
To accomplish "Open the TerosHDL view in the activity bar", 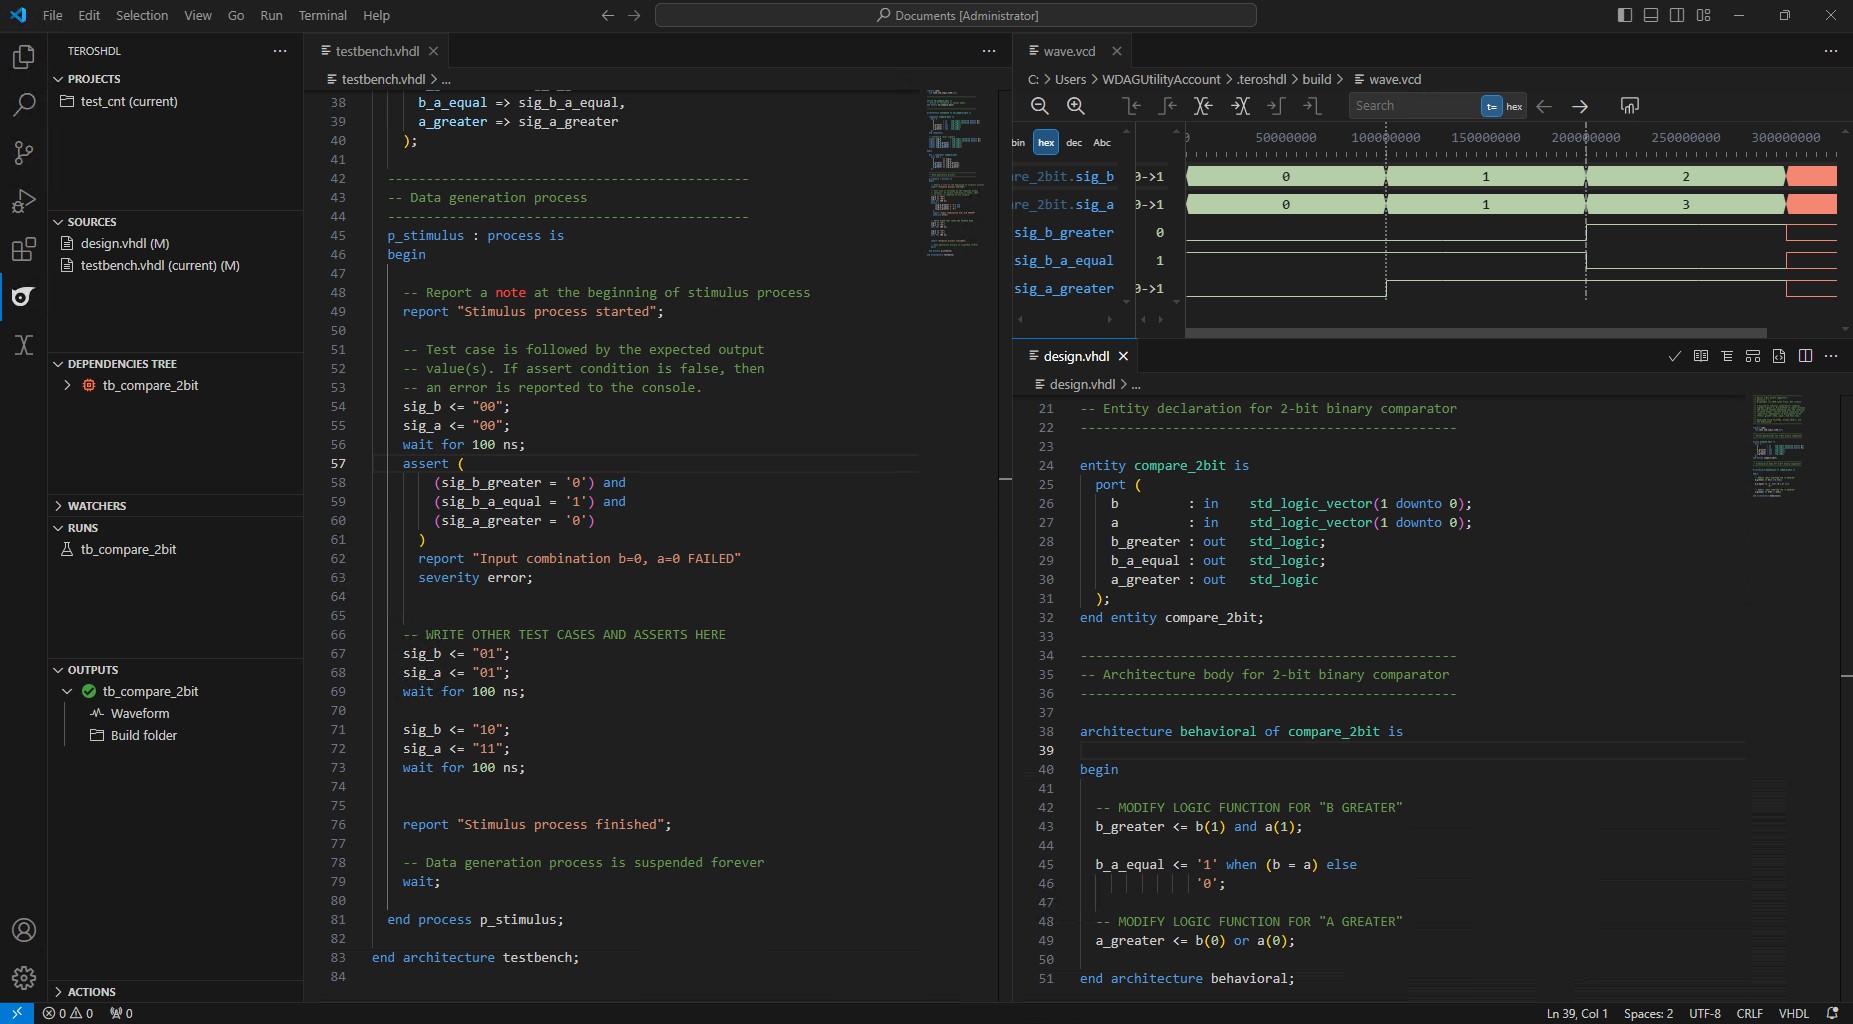I will (x=23, y=296).
